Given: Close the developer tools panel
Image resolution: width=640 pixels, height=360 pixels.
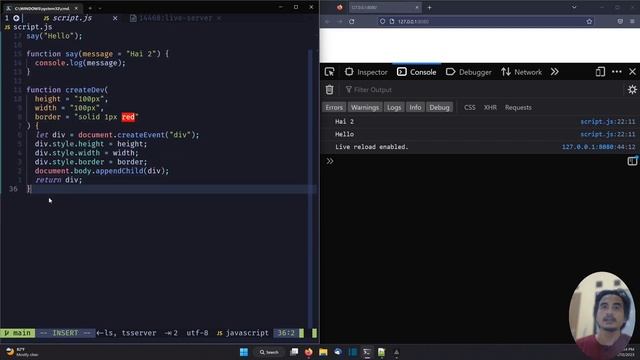Looking at the screenshot, I should 632,72.
